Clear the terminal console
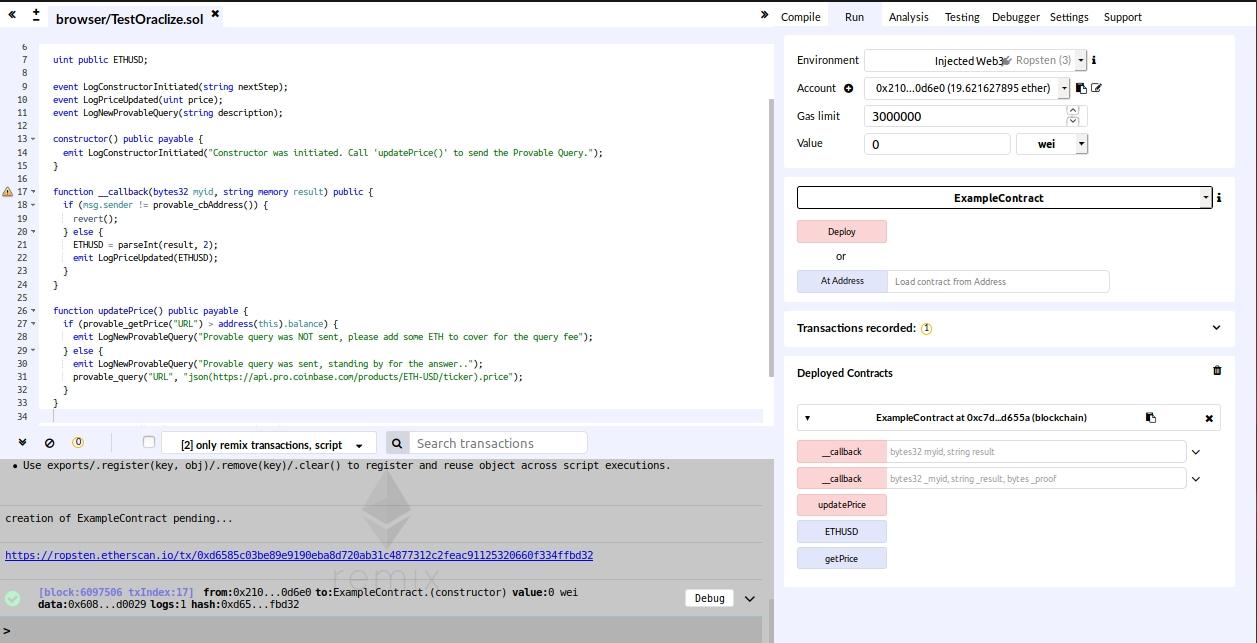1257x643 pixels. coord(49,443)
